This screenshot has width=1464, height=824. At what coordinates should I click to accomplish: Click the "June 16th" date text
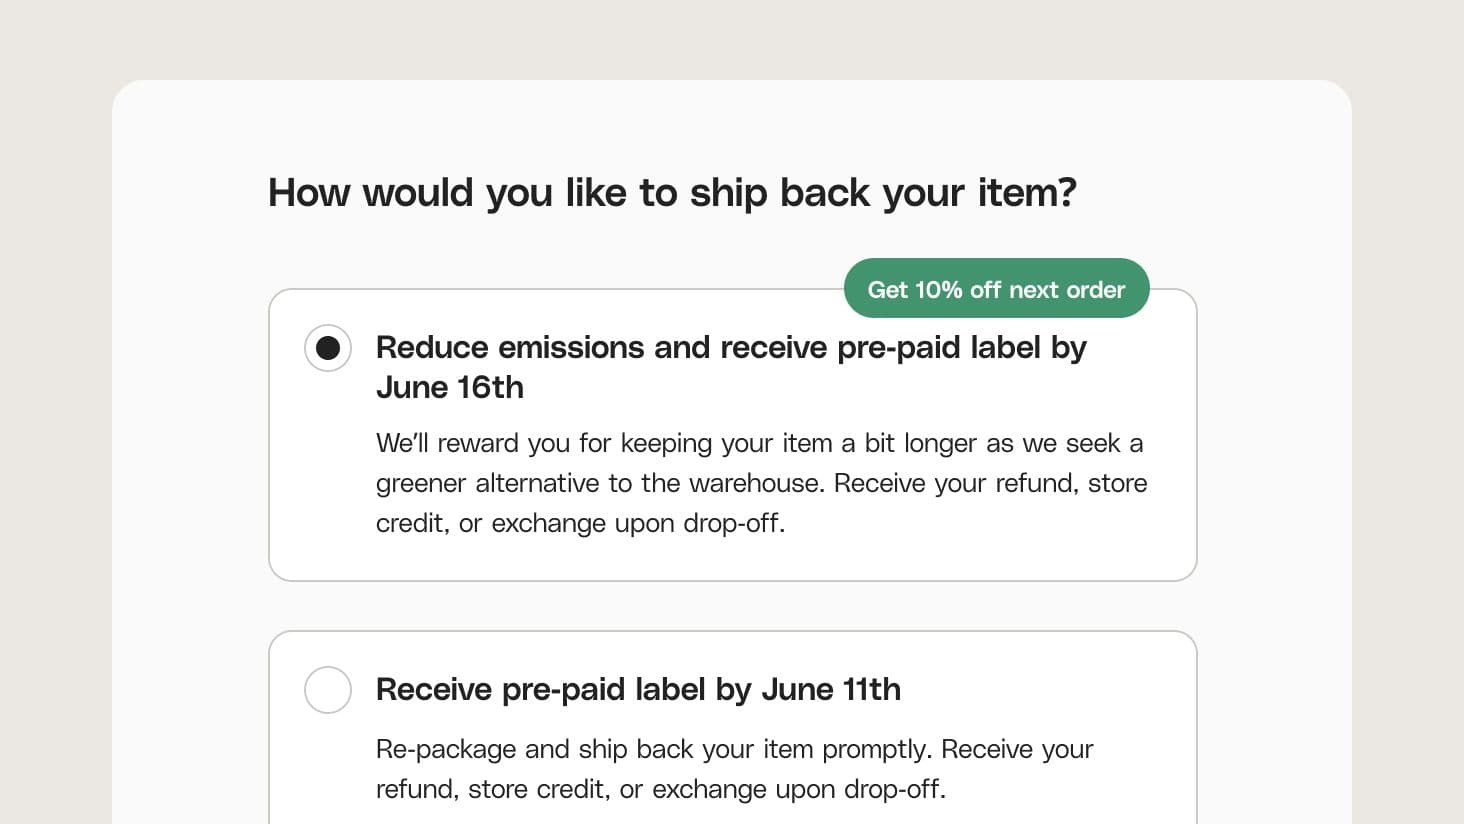pos(450,388)
